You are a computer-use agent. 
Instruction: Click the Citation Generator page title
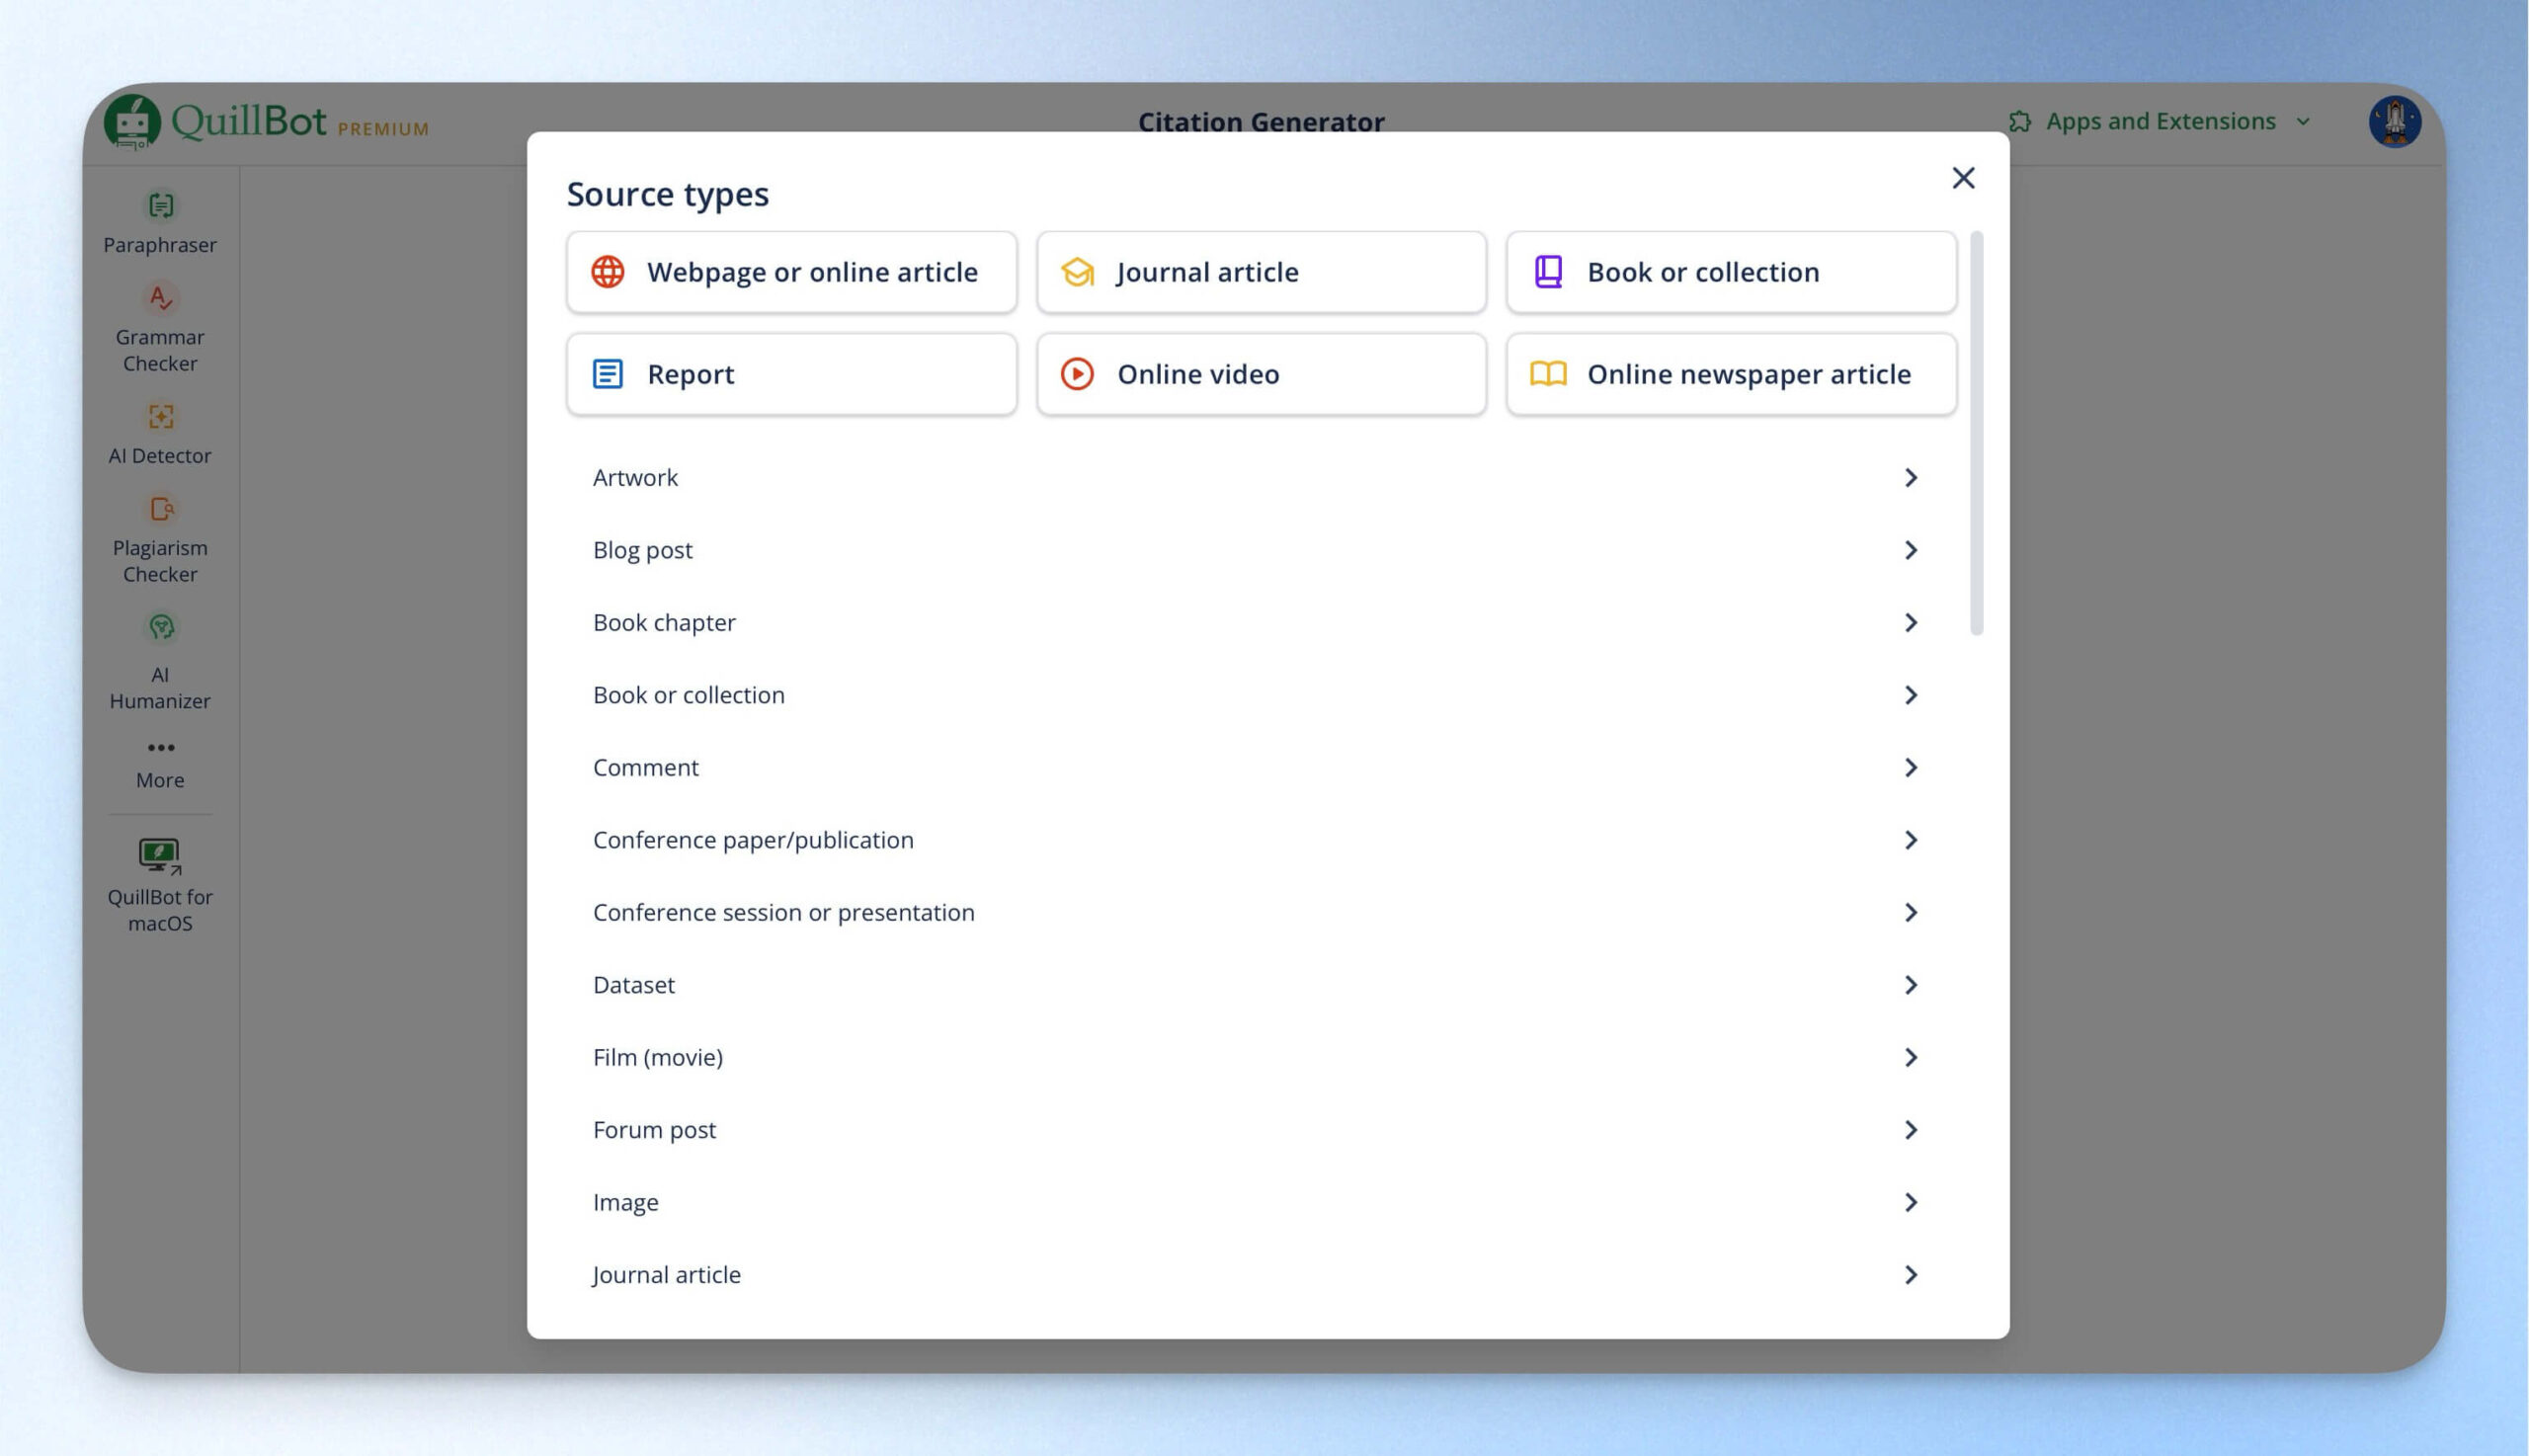coord(1260,121)
